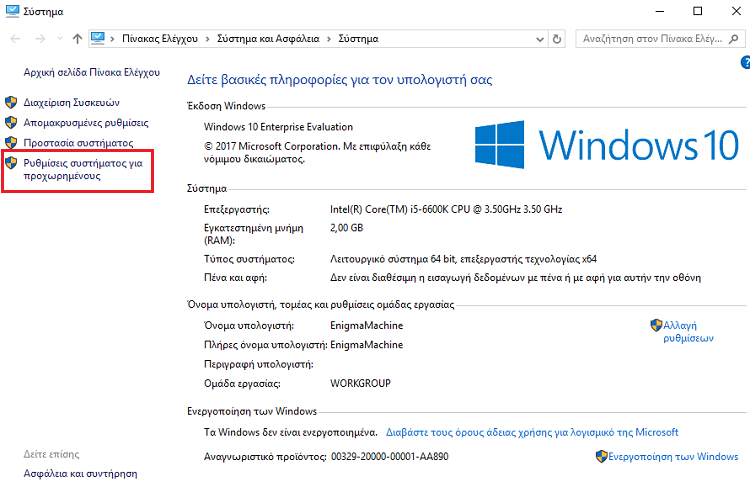The image size is (750, 487).
Task: Focus the Control Panel search field
Action: coord(660,39)
